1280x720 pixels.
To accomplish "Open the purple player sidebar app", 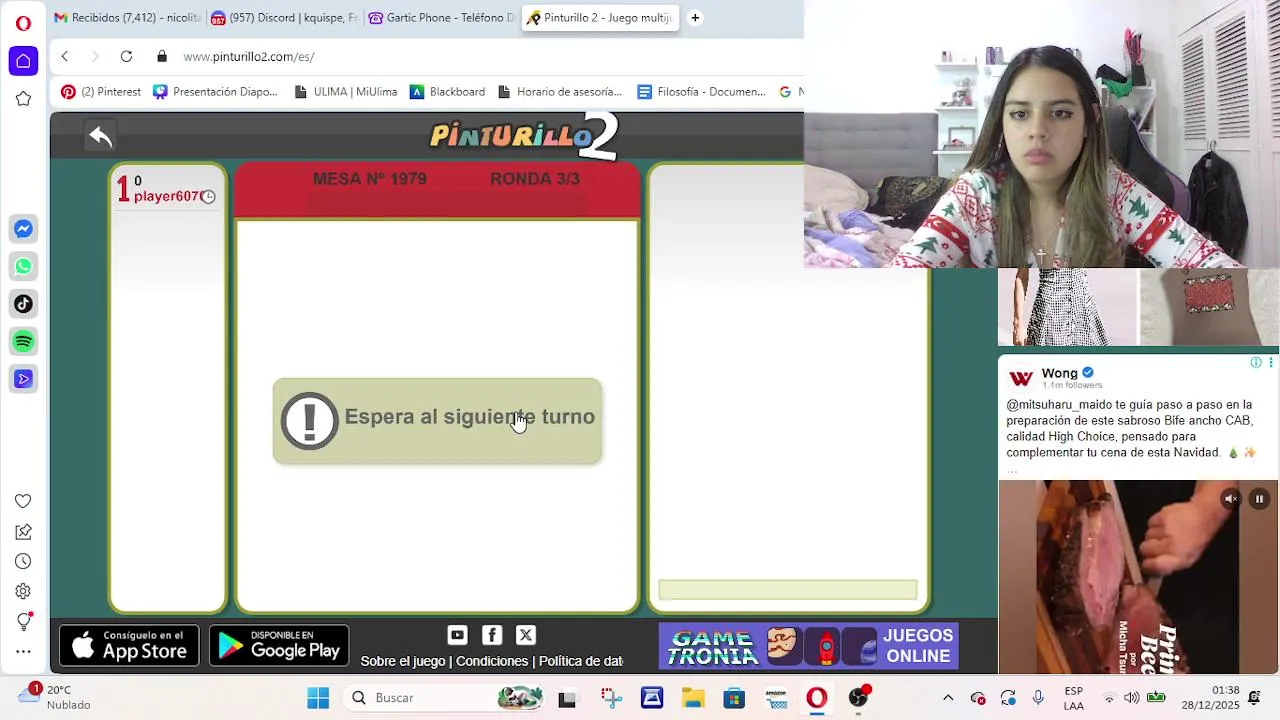I will coord(23,379).
